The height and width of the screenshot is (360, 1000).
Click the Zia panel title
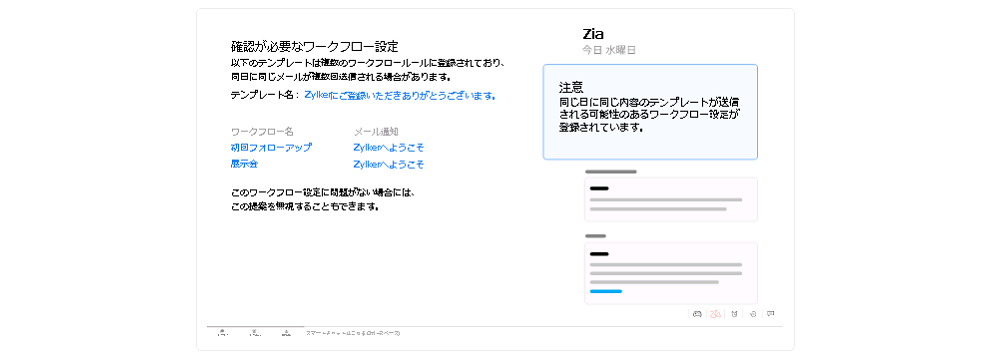click(x=593, y=34)
